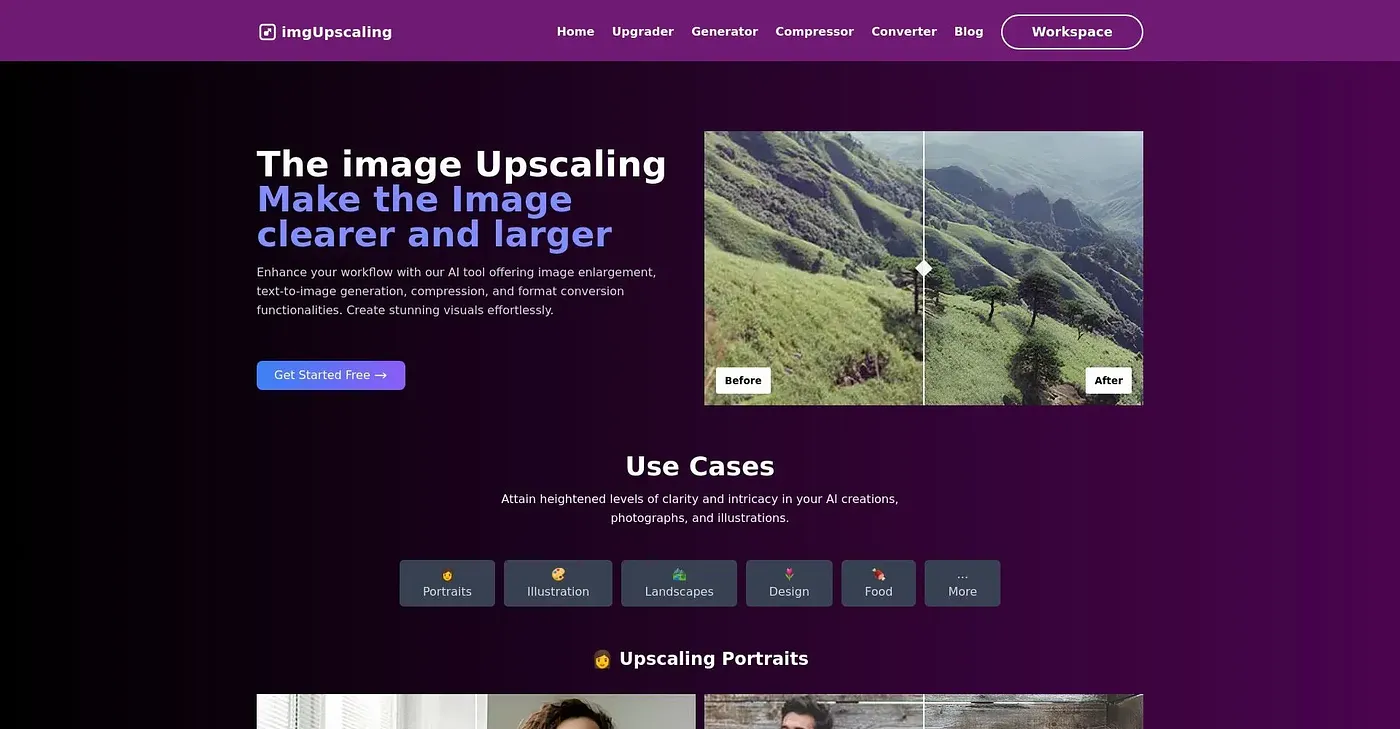Screen dimensions: 1400x729
Task: Open the Generator menu item
Action: point(725,32)
